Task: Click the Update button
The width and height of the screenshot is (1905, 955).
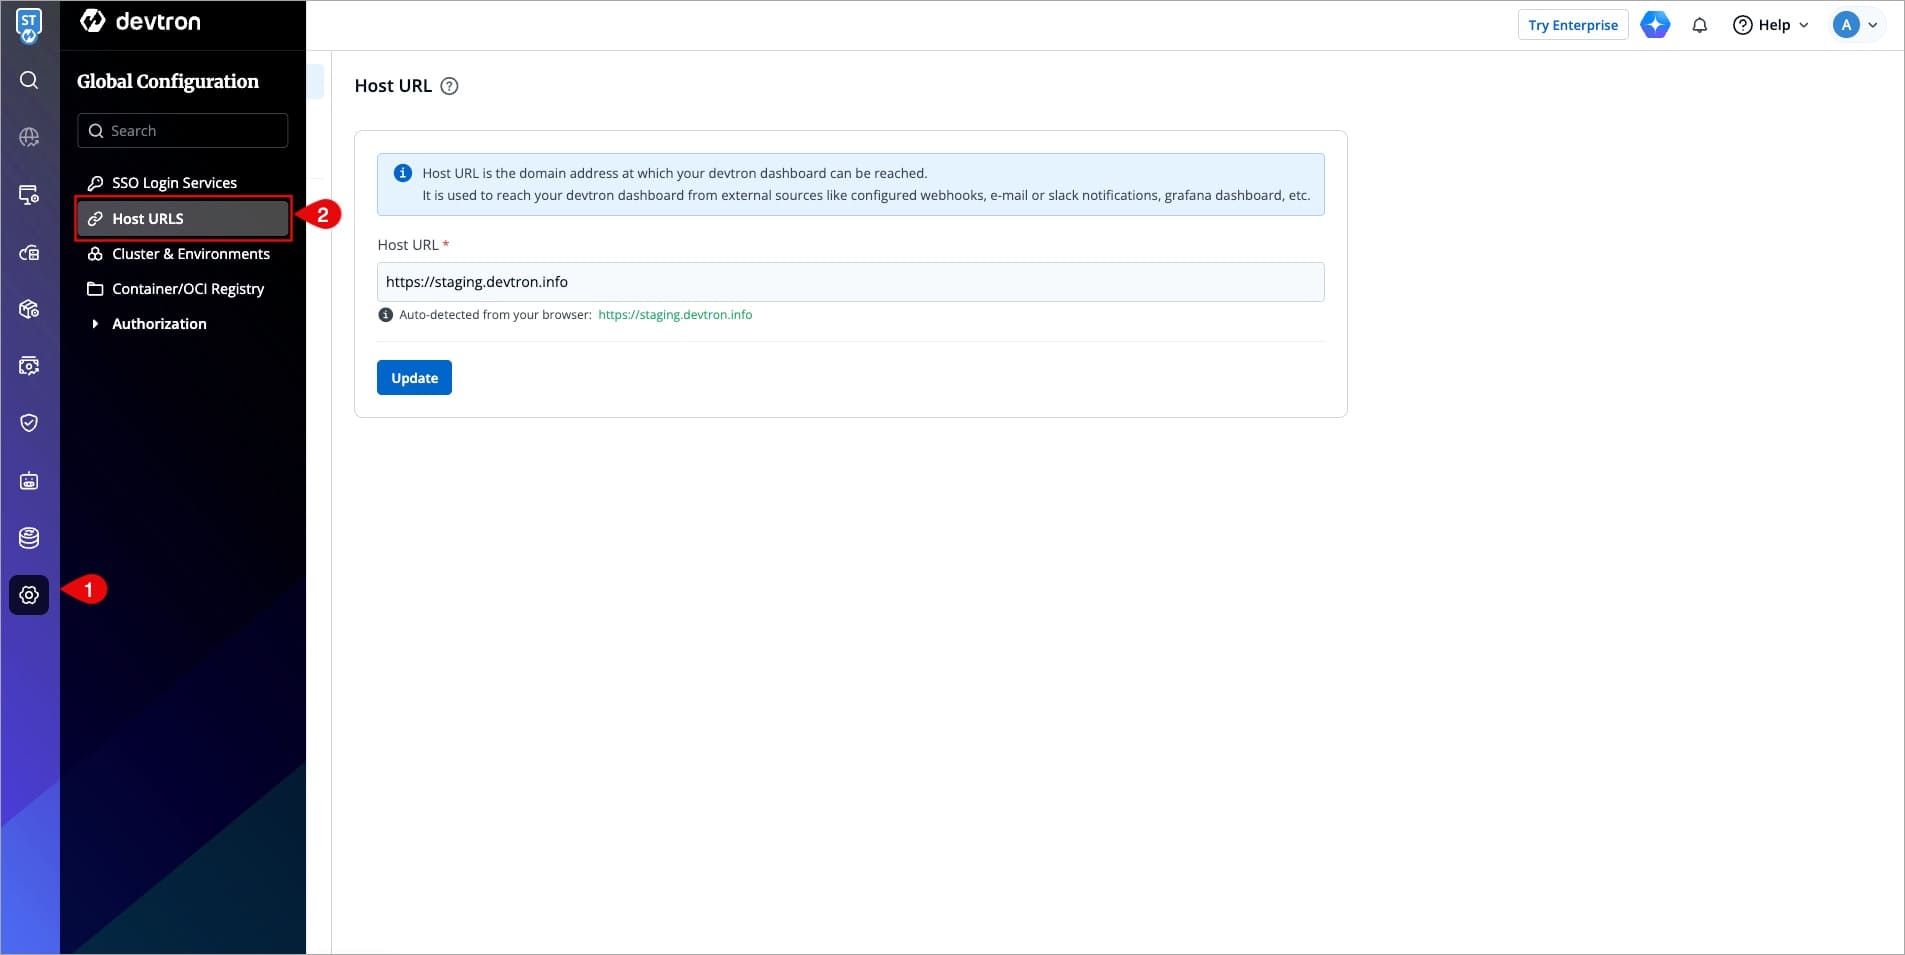Action: 414,378
